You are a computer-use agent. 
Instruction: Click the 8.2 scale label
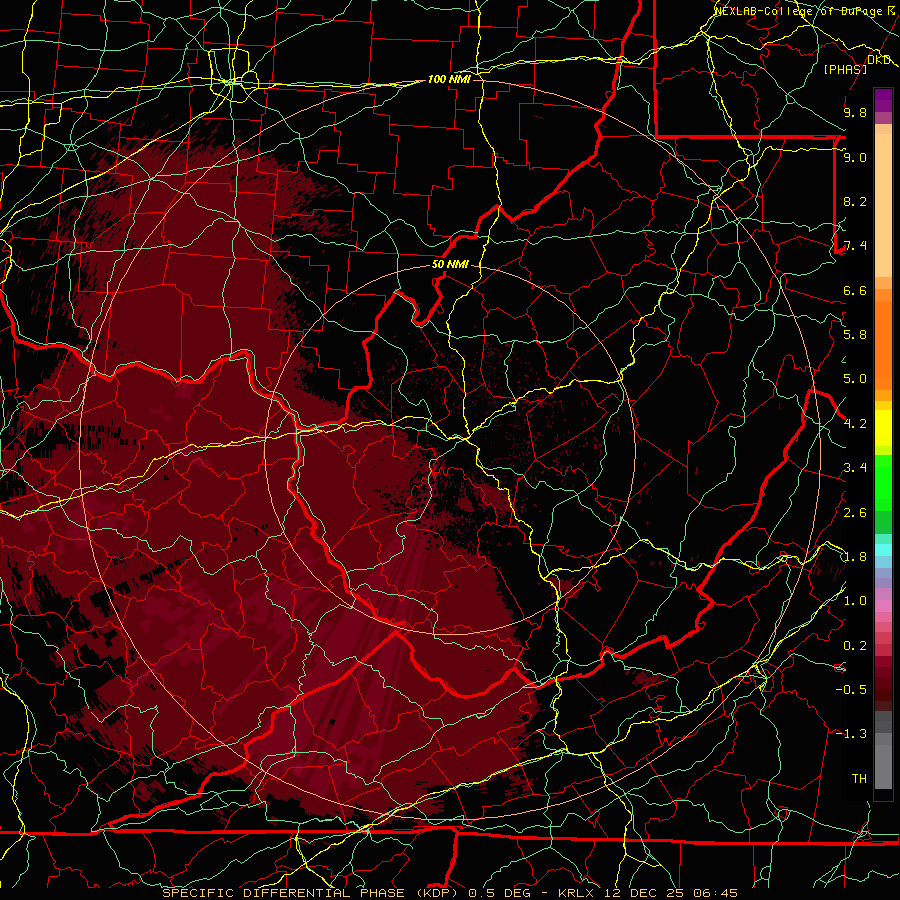[x=855, y=201]
